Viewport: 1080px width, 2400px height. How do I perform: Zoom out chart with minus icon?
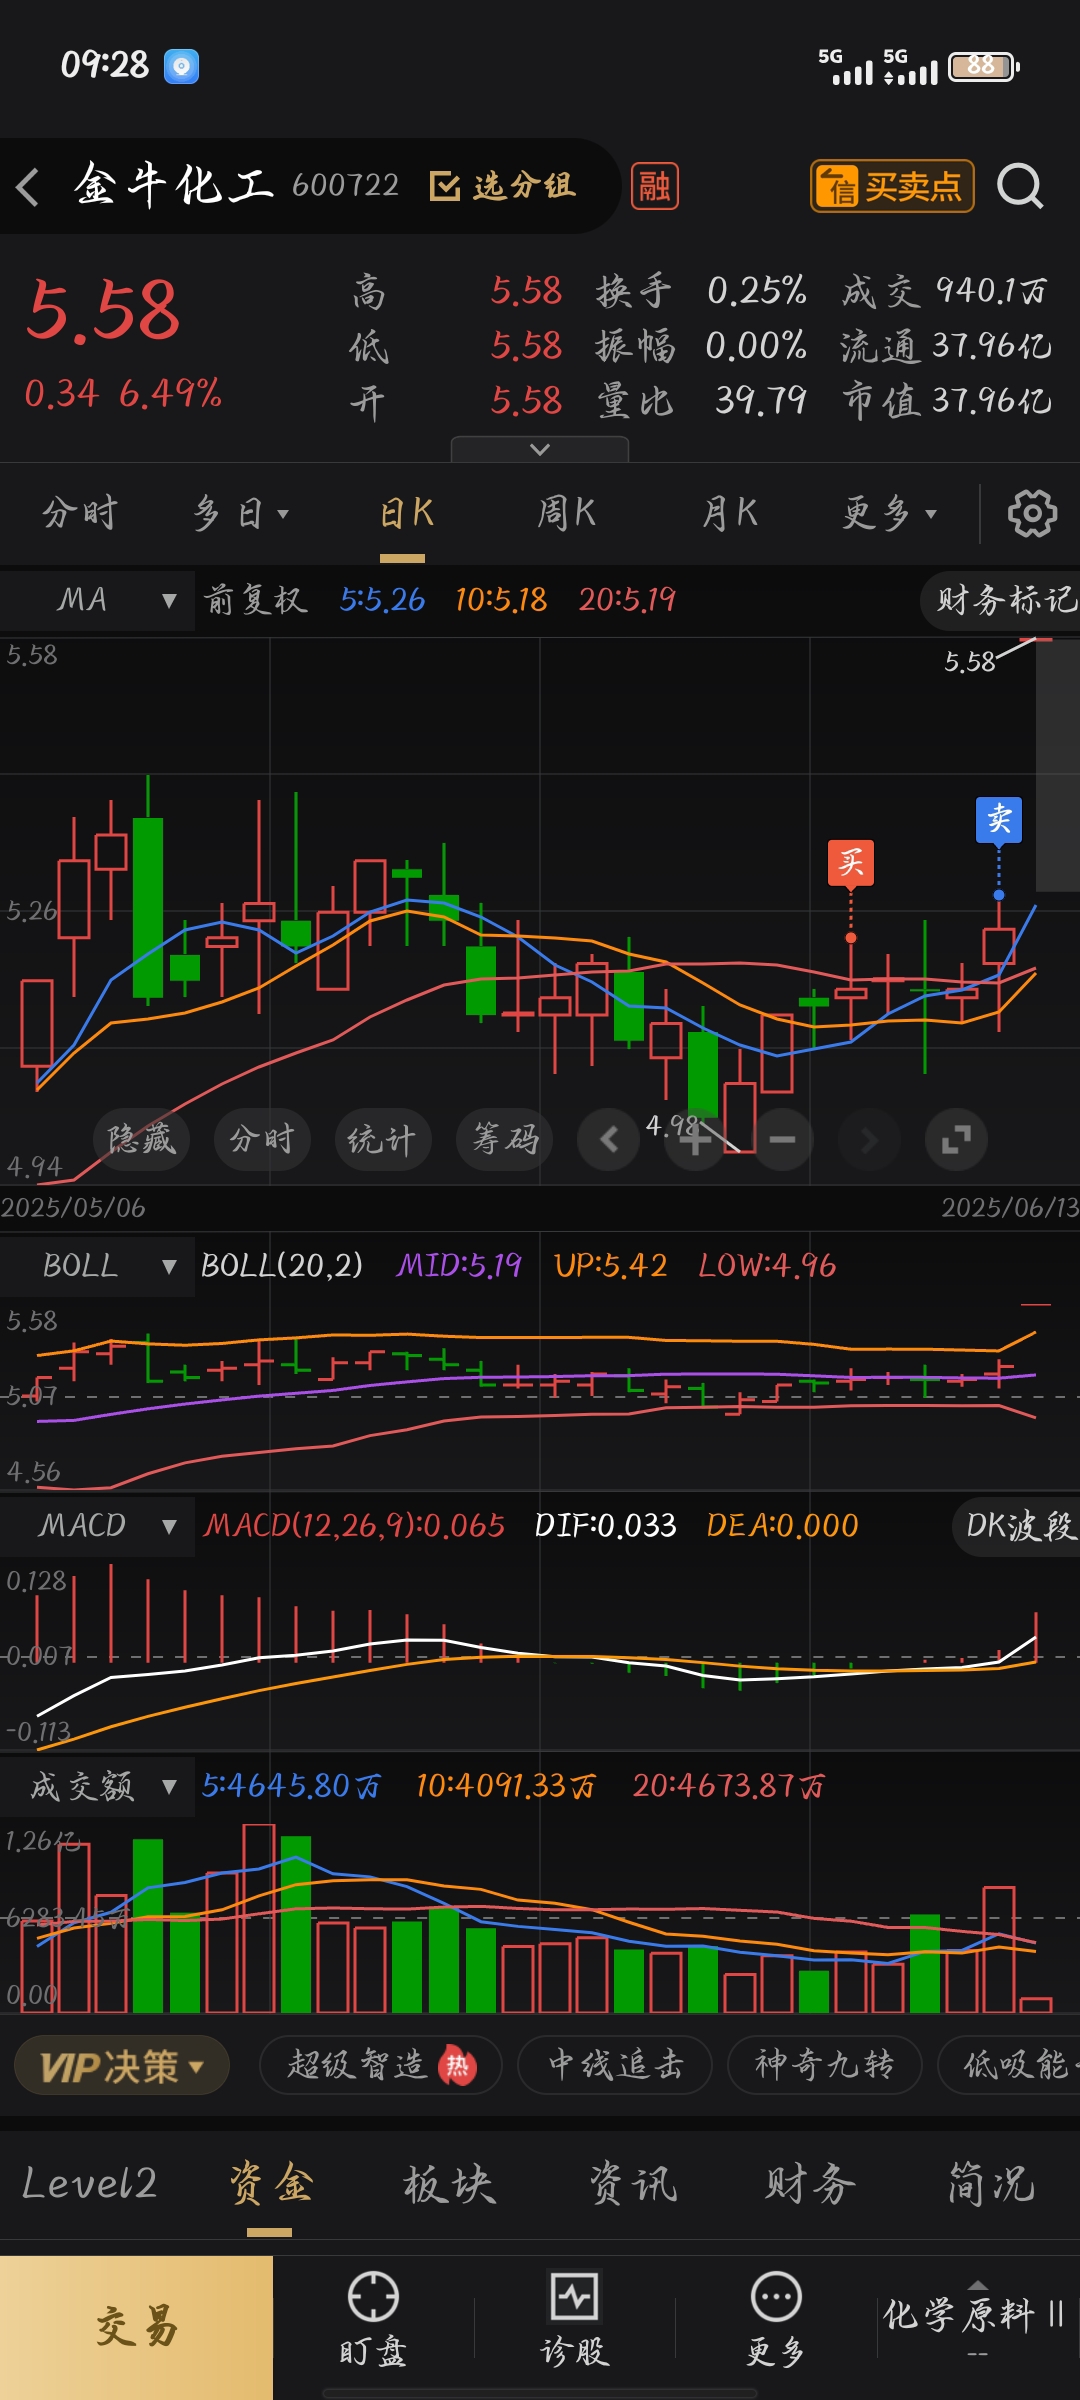(x=782, y=1139)
